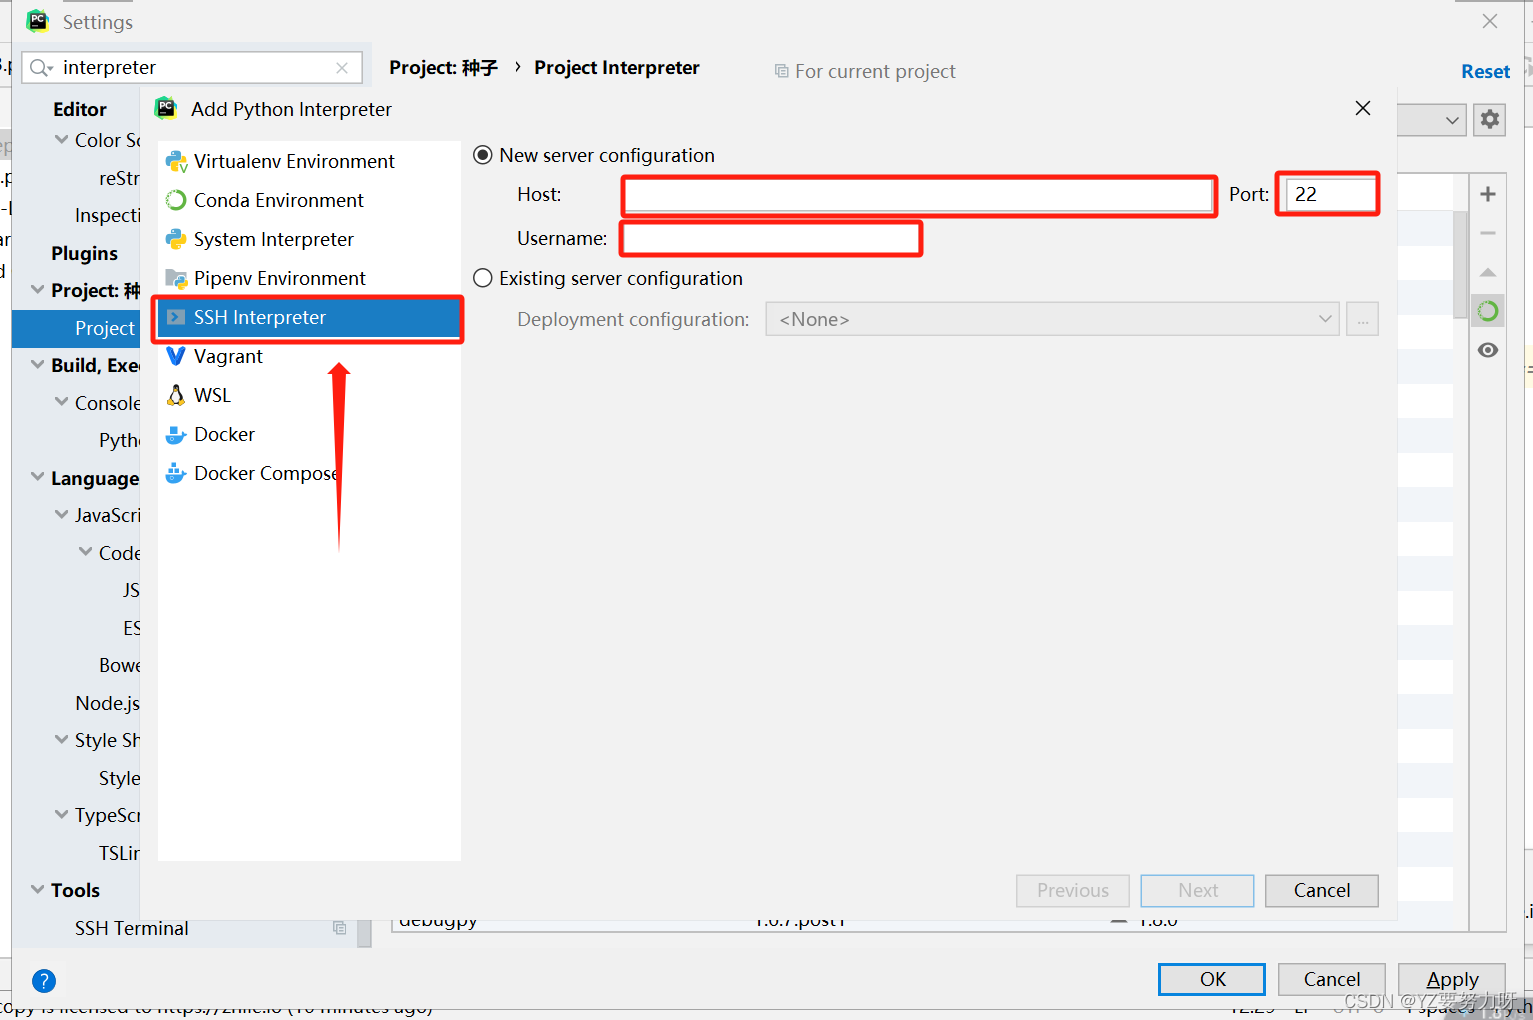Close the Settings window
The image size is (1533, 1020).
coord(1490,21)
